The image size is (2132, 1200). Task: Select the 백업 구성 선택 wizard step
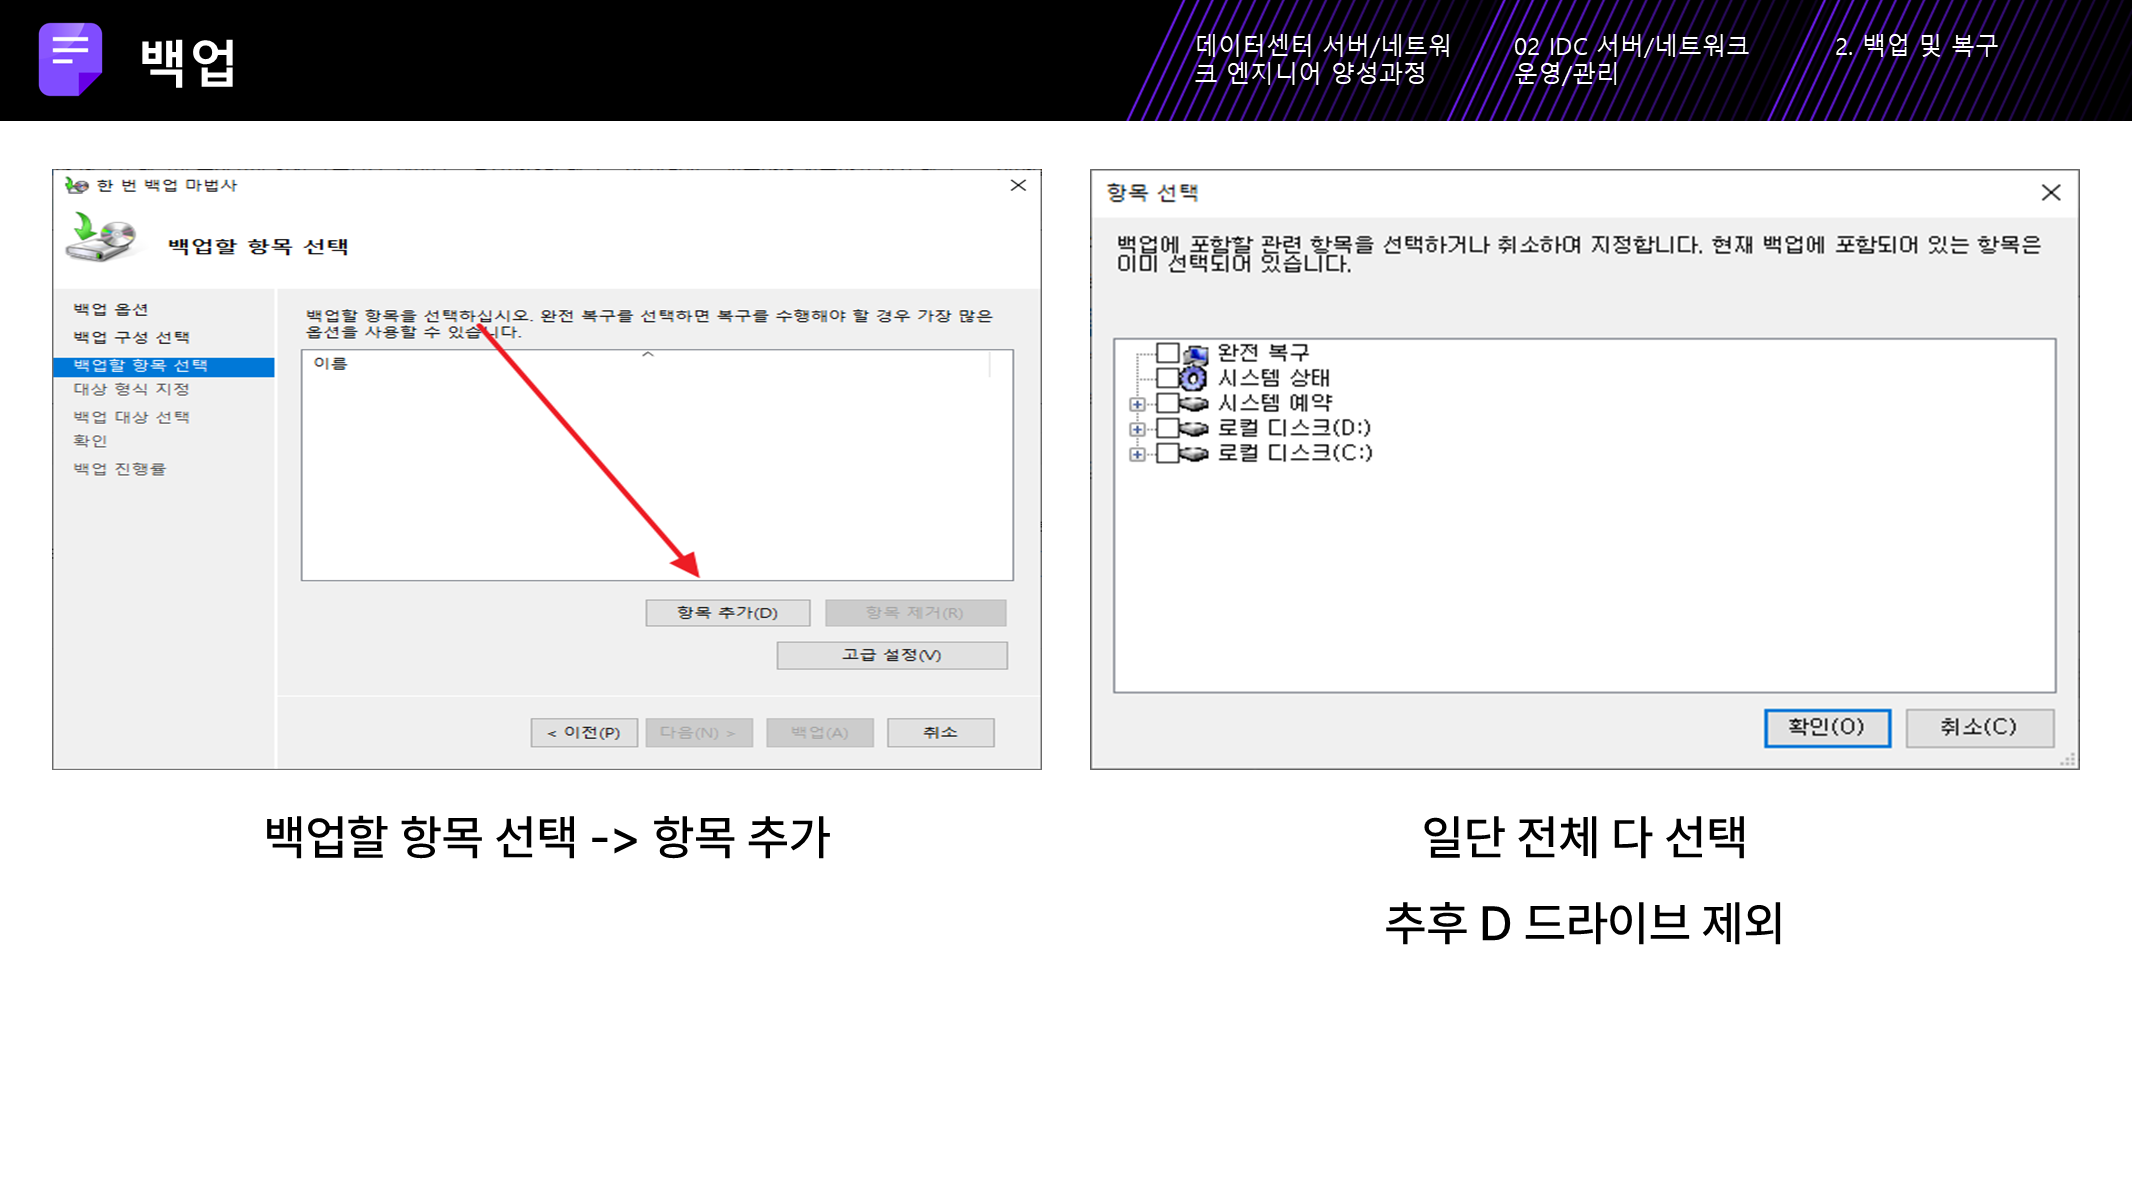point(131,337)
